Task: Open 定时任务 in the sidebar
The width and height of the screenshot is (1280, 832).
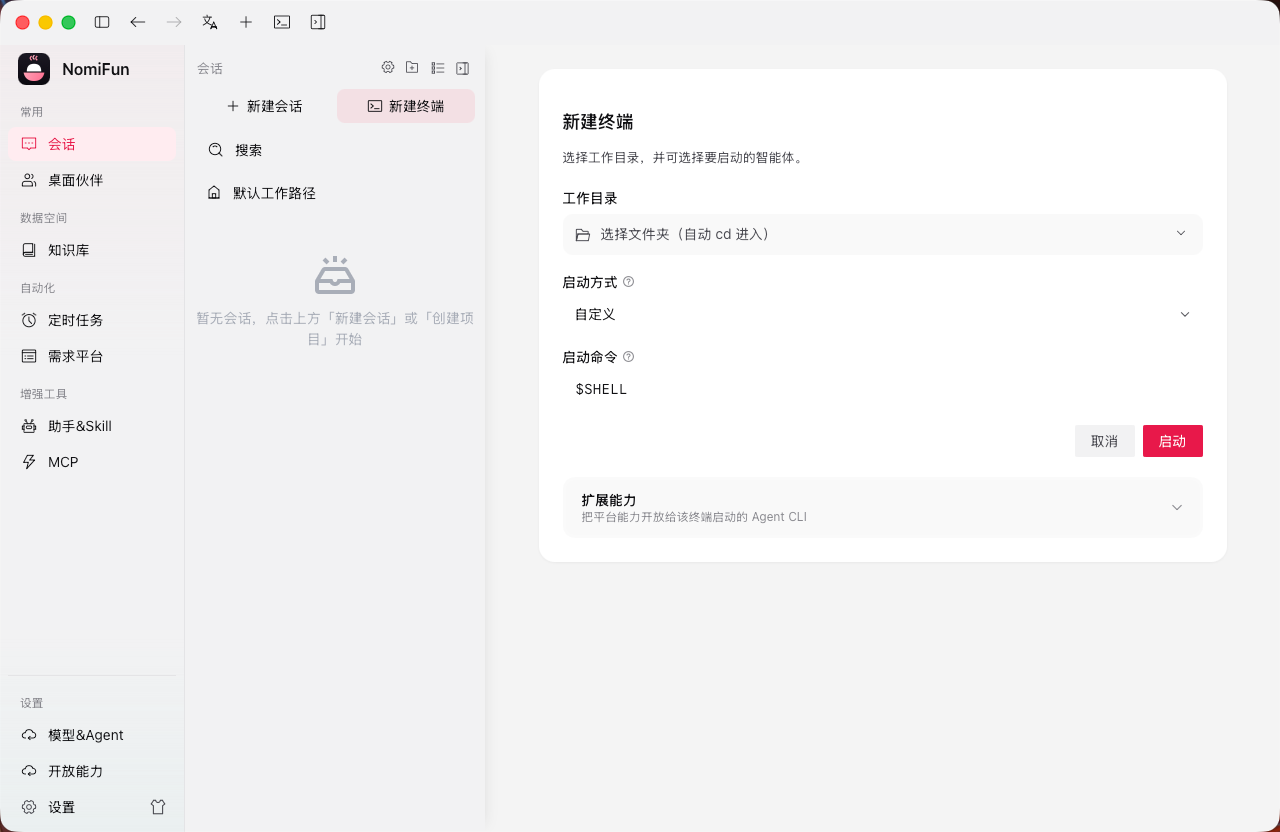Action: click(x=92, y=320)
